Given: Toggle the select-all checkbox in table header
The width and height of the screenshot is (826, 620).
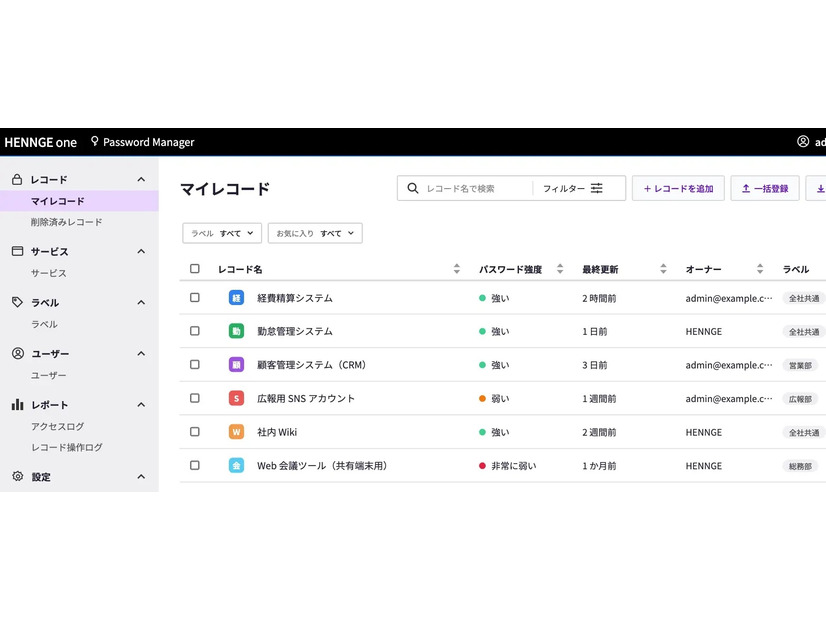Looking at the screenshot, I should point(195,269).
